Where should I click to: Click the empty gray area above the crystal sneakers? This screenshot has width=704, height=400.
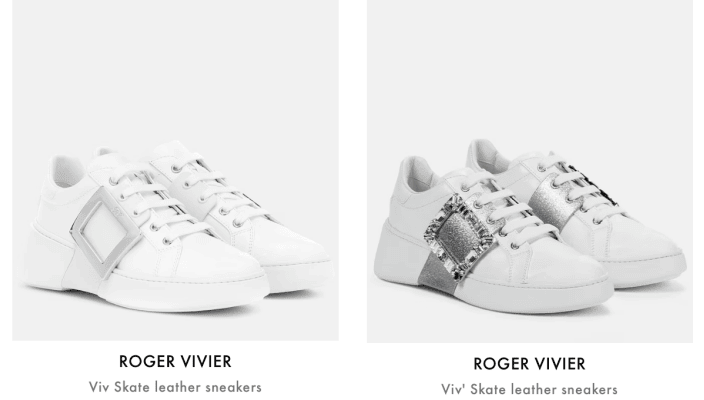click(530, 67)
